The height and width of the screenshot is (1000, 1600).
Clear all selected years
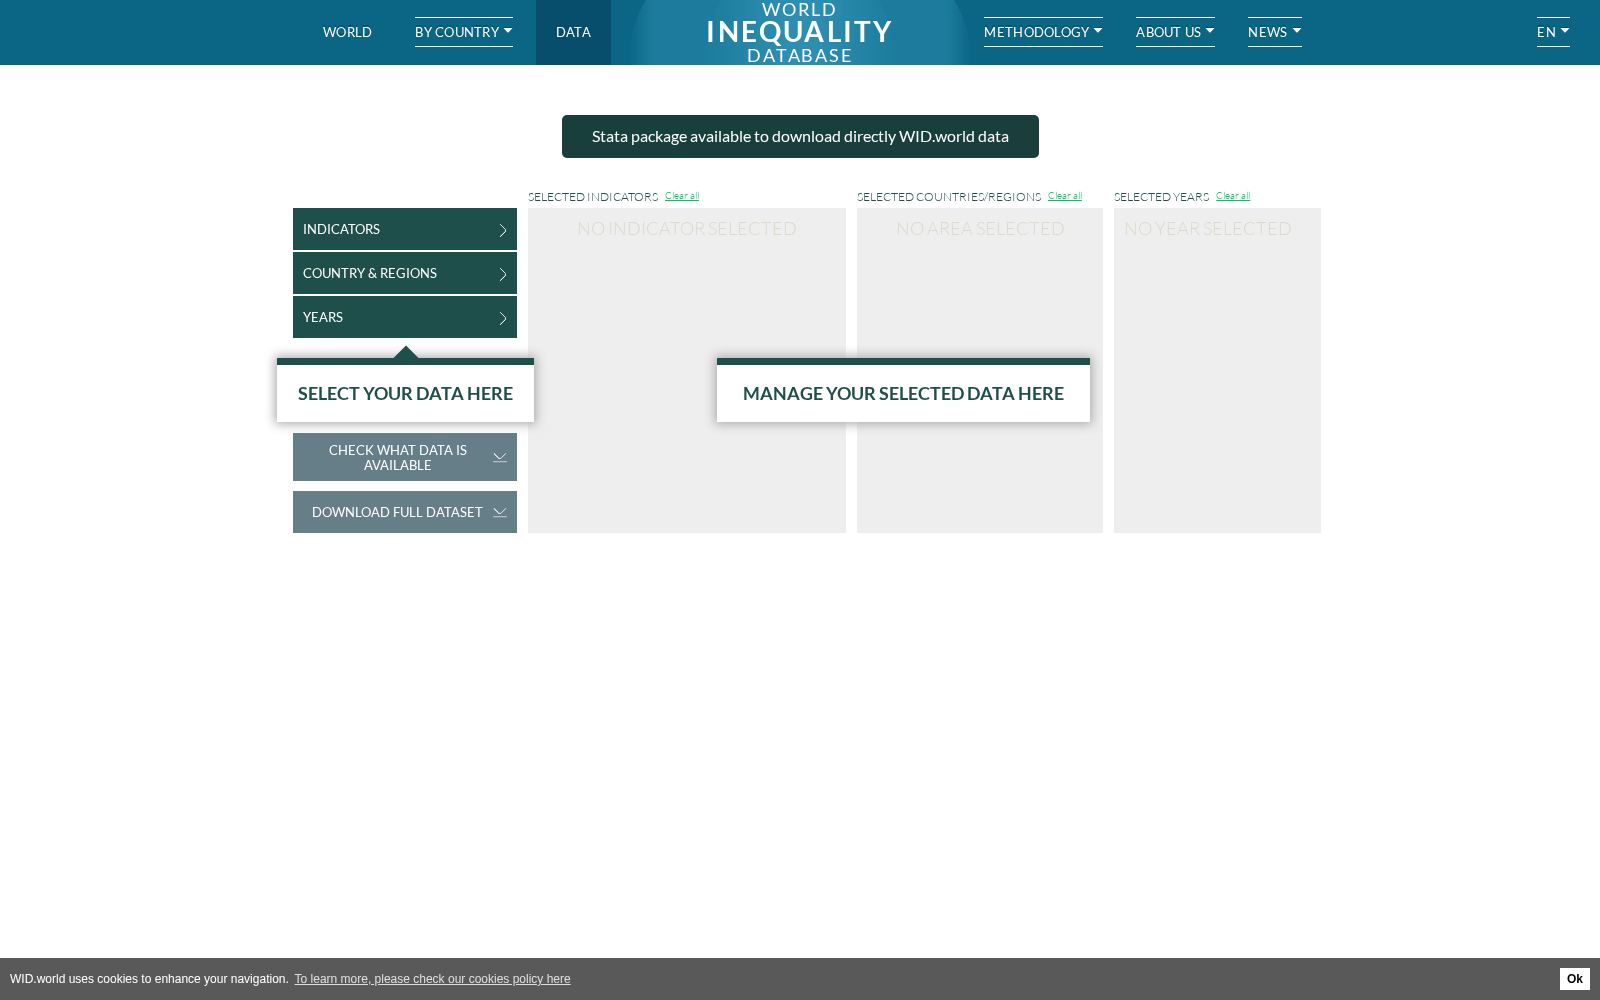1233,196
